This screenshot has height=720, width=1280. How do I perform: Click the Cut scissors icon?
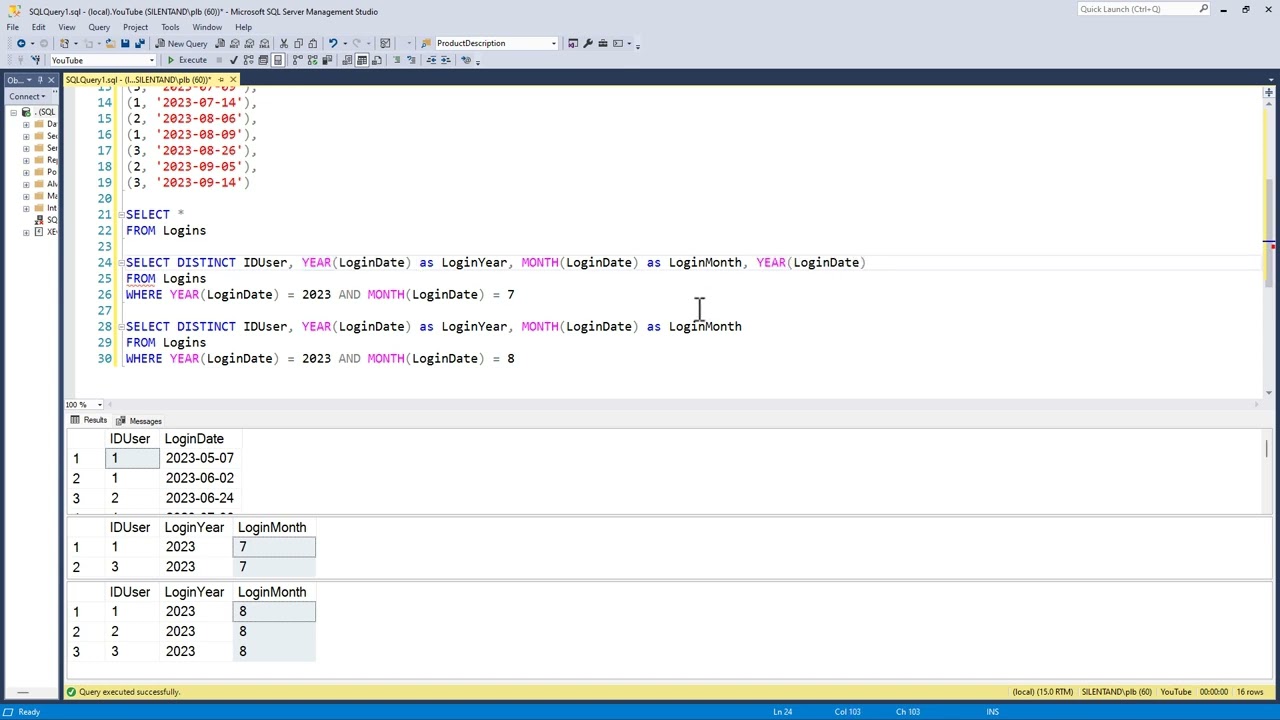[x=284, y=43]
